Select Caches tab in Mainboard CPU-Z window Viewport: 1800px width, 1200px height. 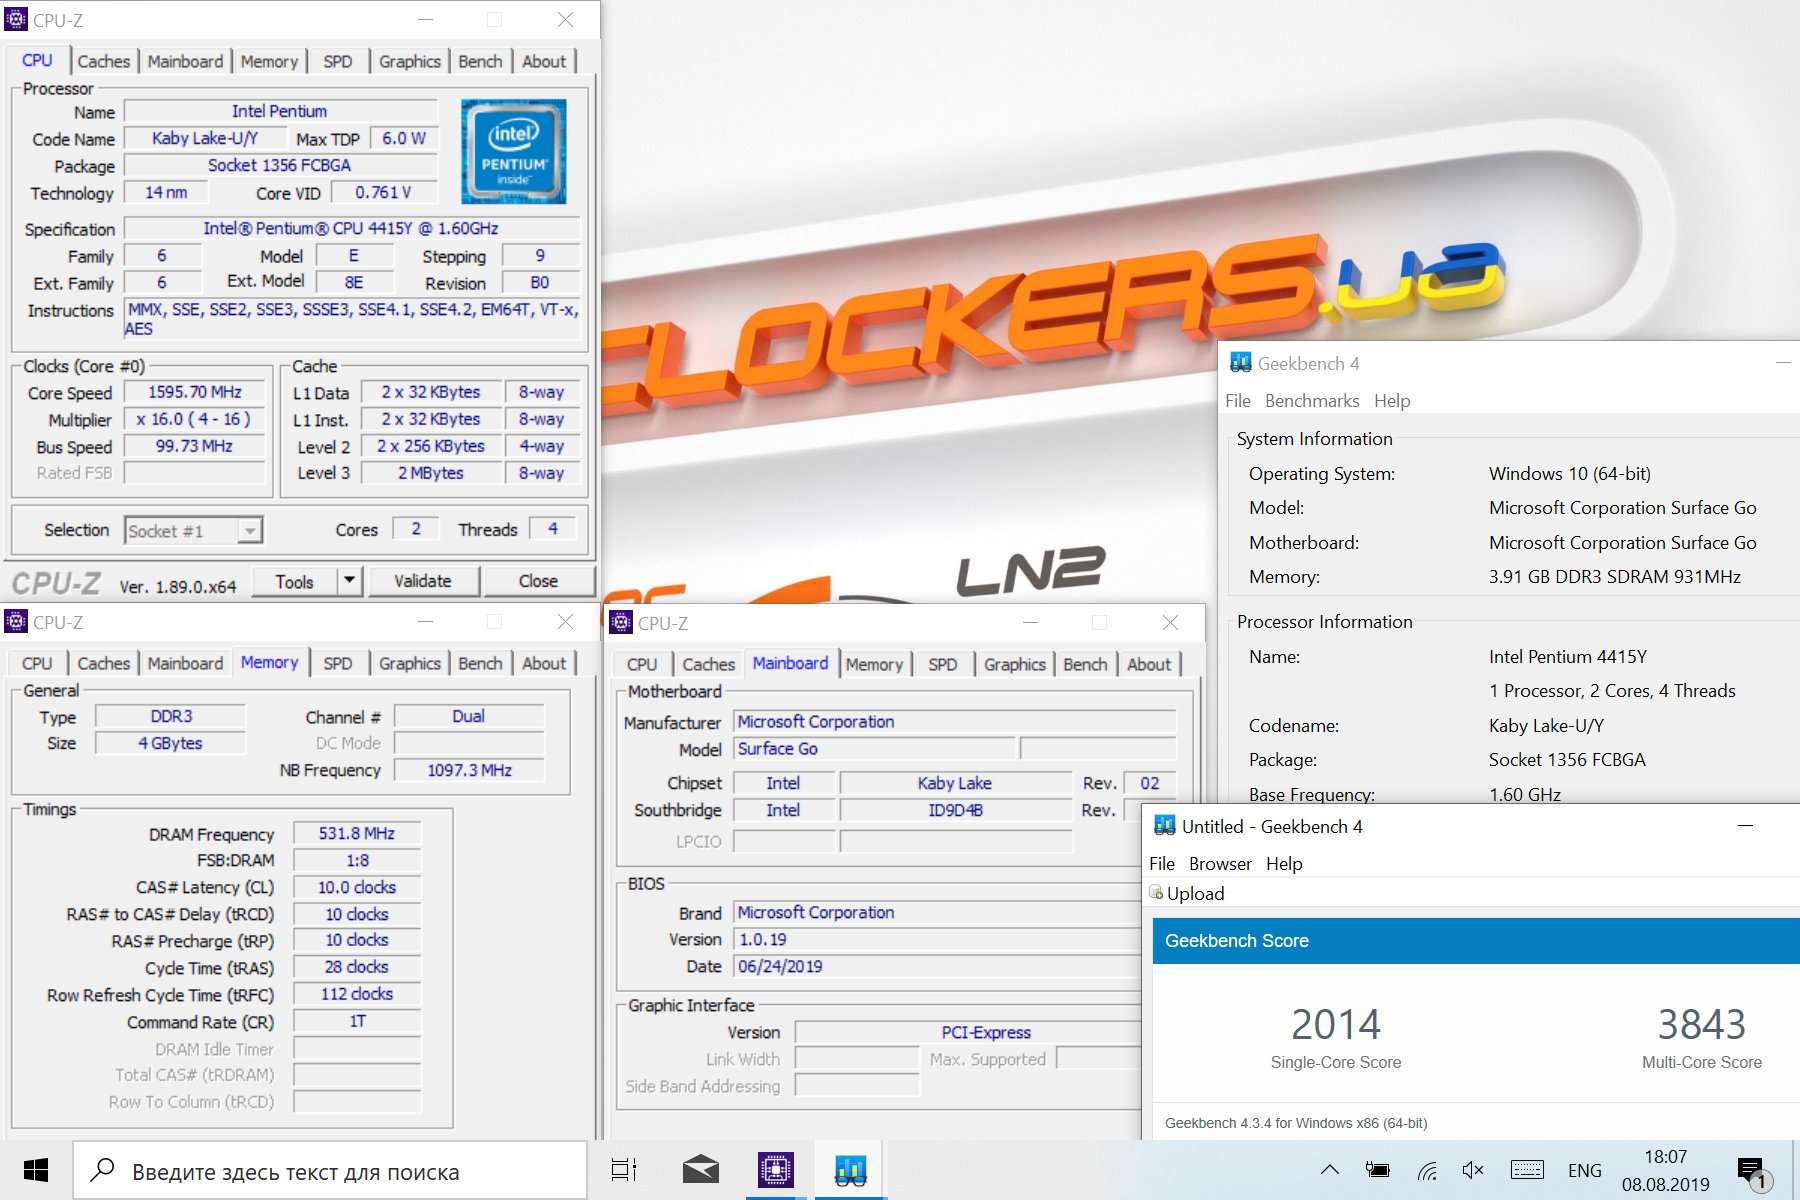tap(709, 664)
